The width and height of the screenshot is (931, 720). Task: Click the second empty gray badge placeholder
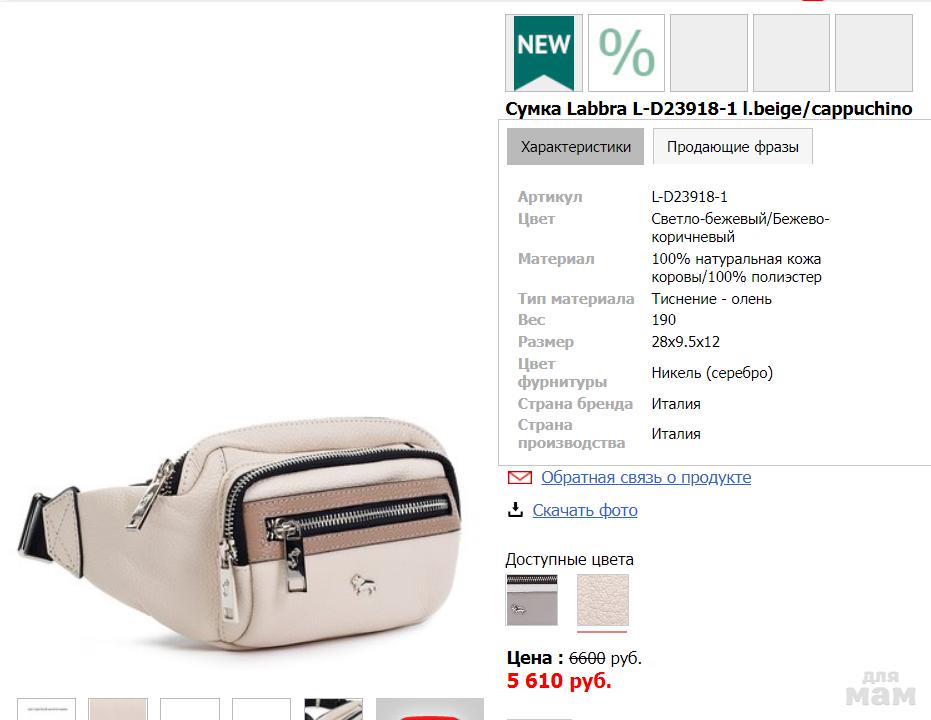(x=791, y=53)
